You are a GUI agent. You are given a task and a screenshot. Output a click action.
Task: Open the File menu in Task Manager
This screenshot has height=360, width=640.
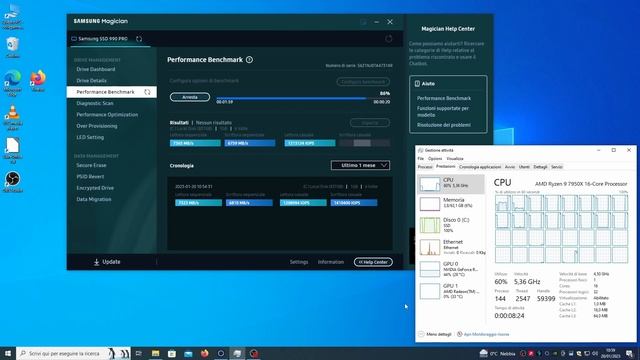click(x=420, y=158)
